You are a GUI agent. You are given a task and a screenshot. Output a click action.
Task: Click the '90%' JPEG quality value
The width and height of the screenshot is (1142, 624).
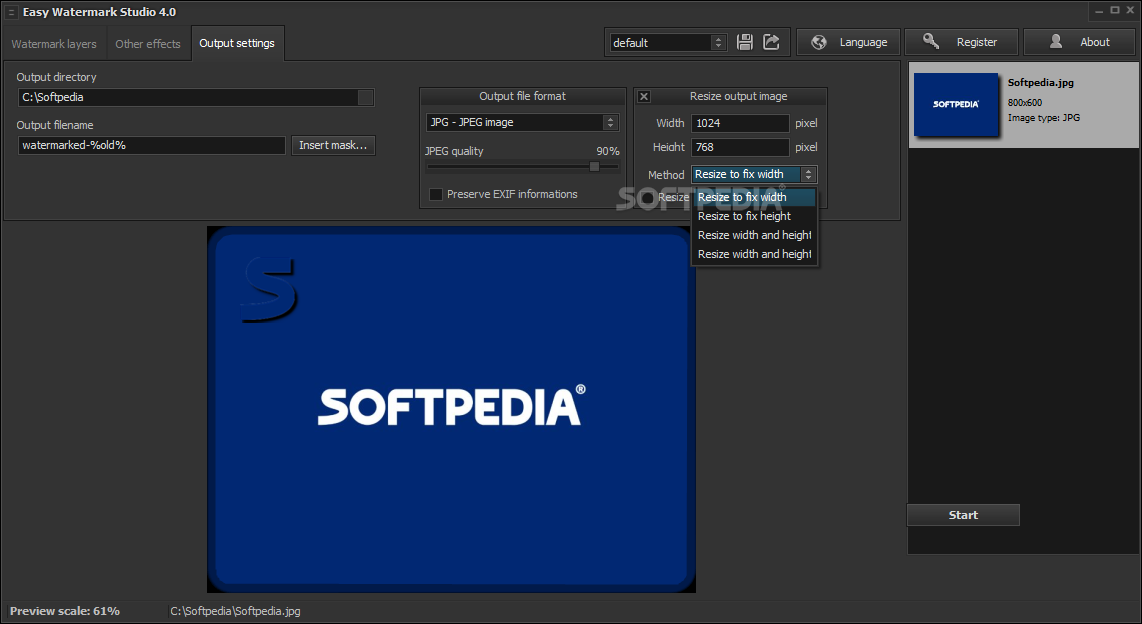tap(607, 151)
